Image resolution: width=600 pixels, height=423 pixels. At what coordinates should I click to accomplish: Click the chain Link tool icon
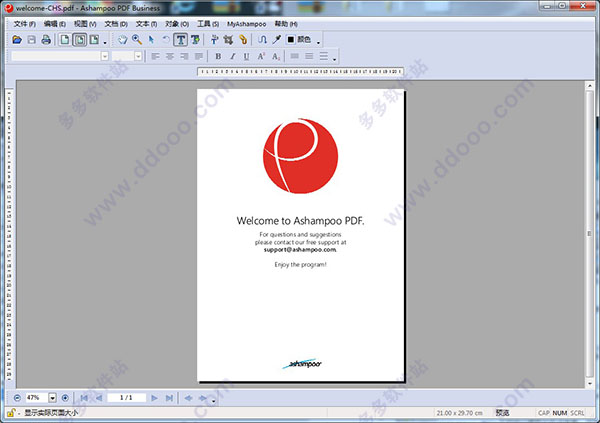click(x=243, y=39)
